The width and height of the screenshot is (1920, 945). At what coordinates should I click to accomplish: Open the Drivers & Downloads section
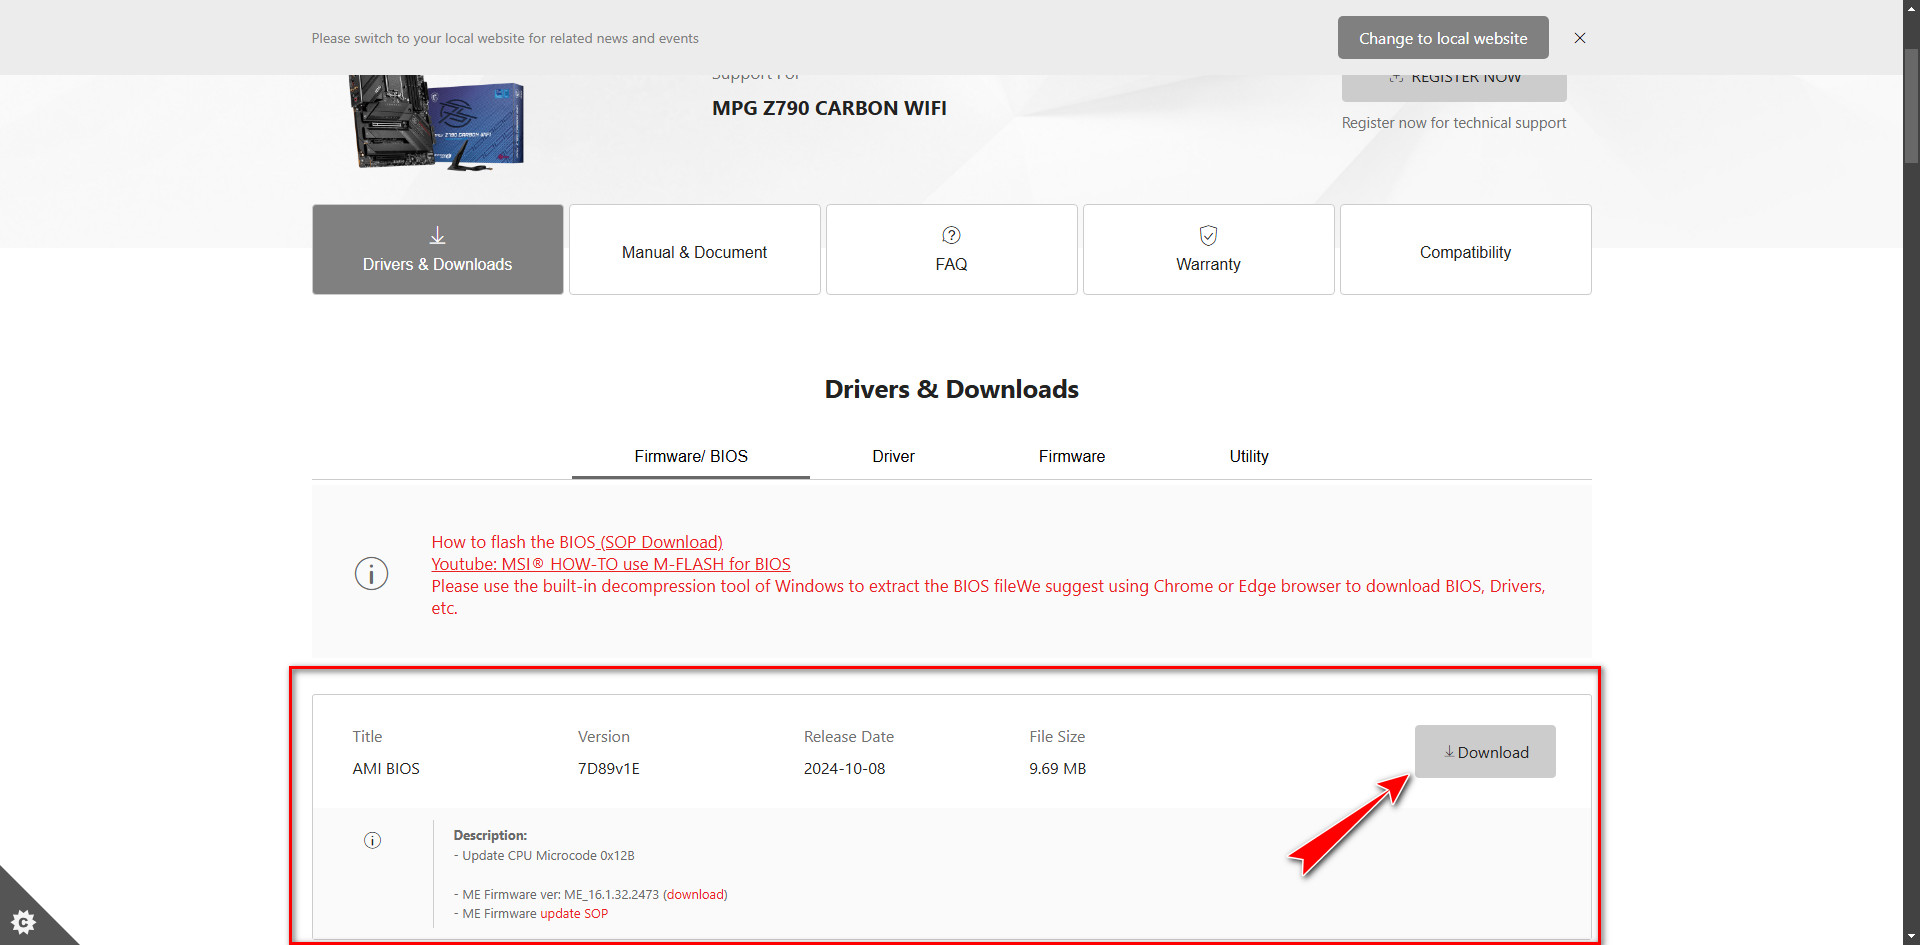438,250
